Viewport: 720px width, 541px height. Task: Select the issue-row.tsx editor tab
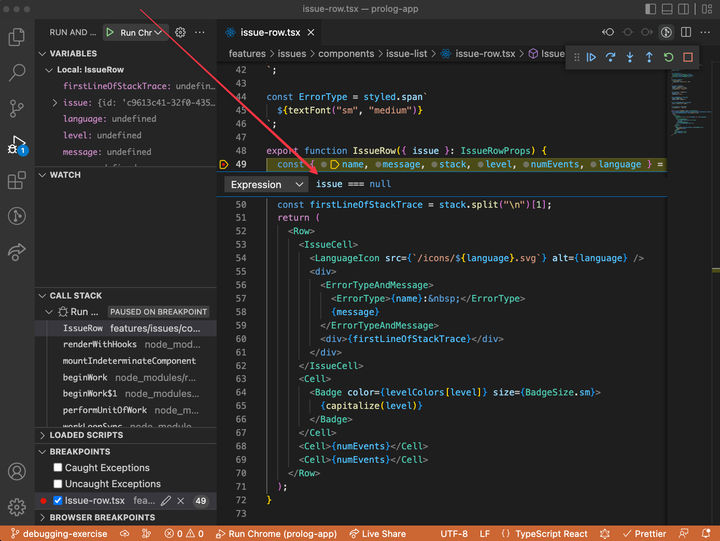271,32
